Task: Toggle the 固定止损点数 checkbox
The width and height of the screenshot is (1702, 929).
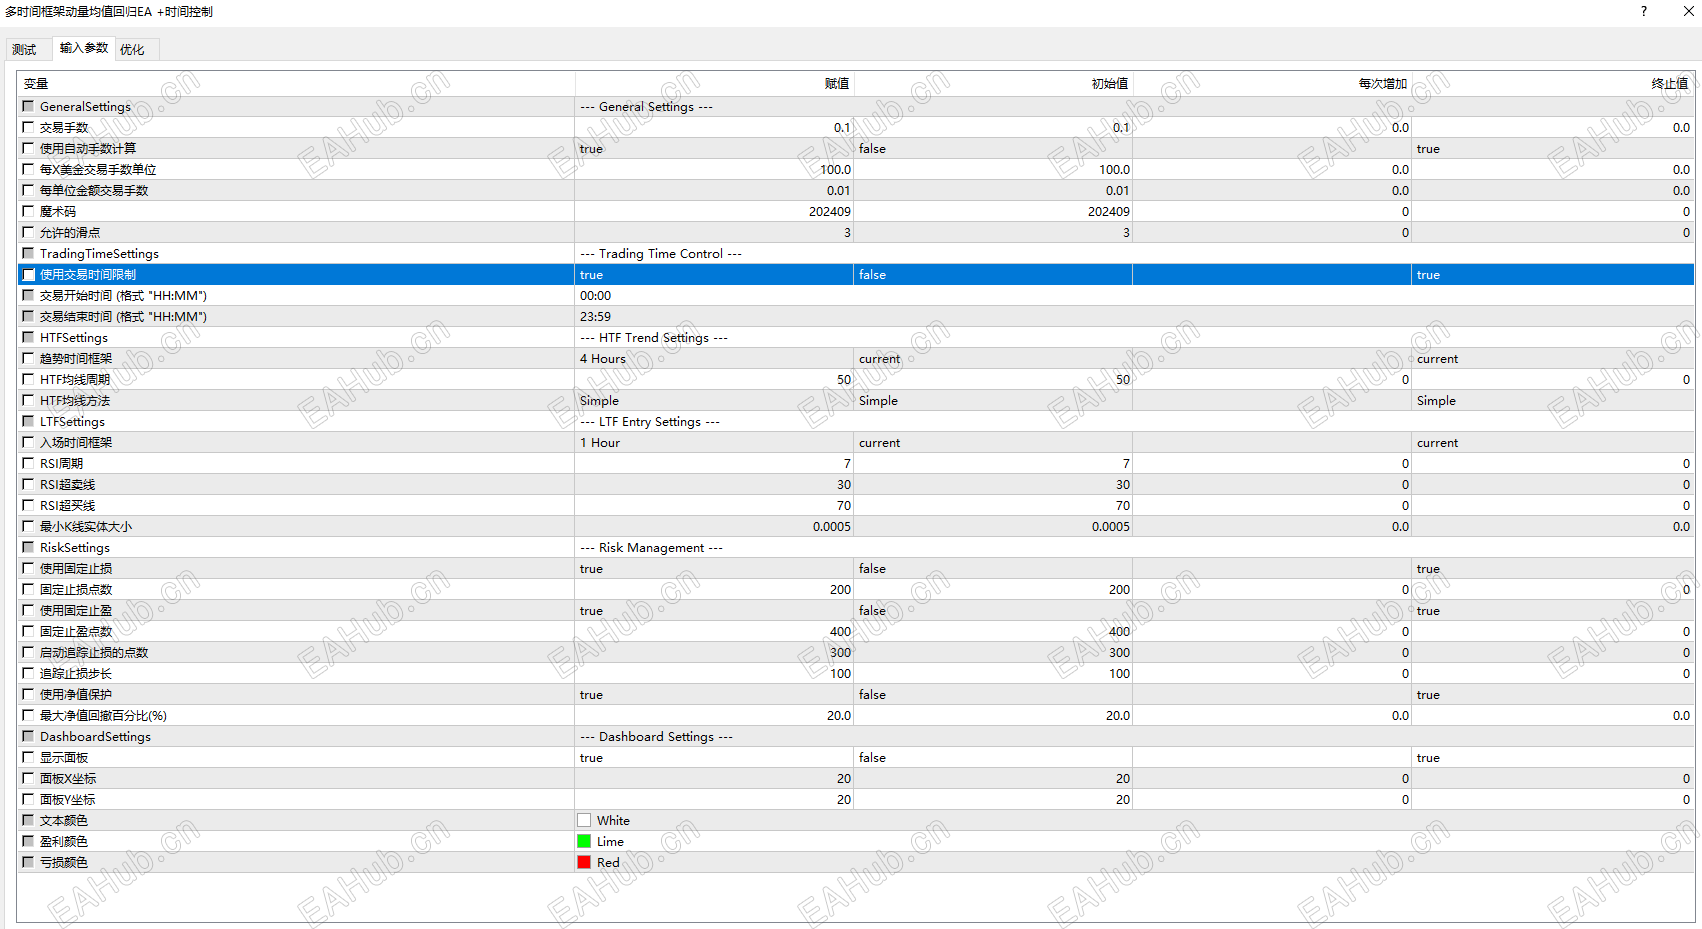Action: tap(28, 589)
